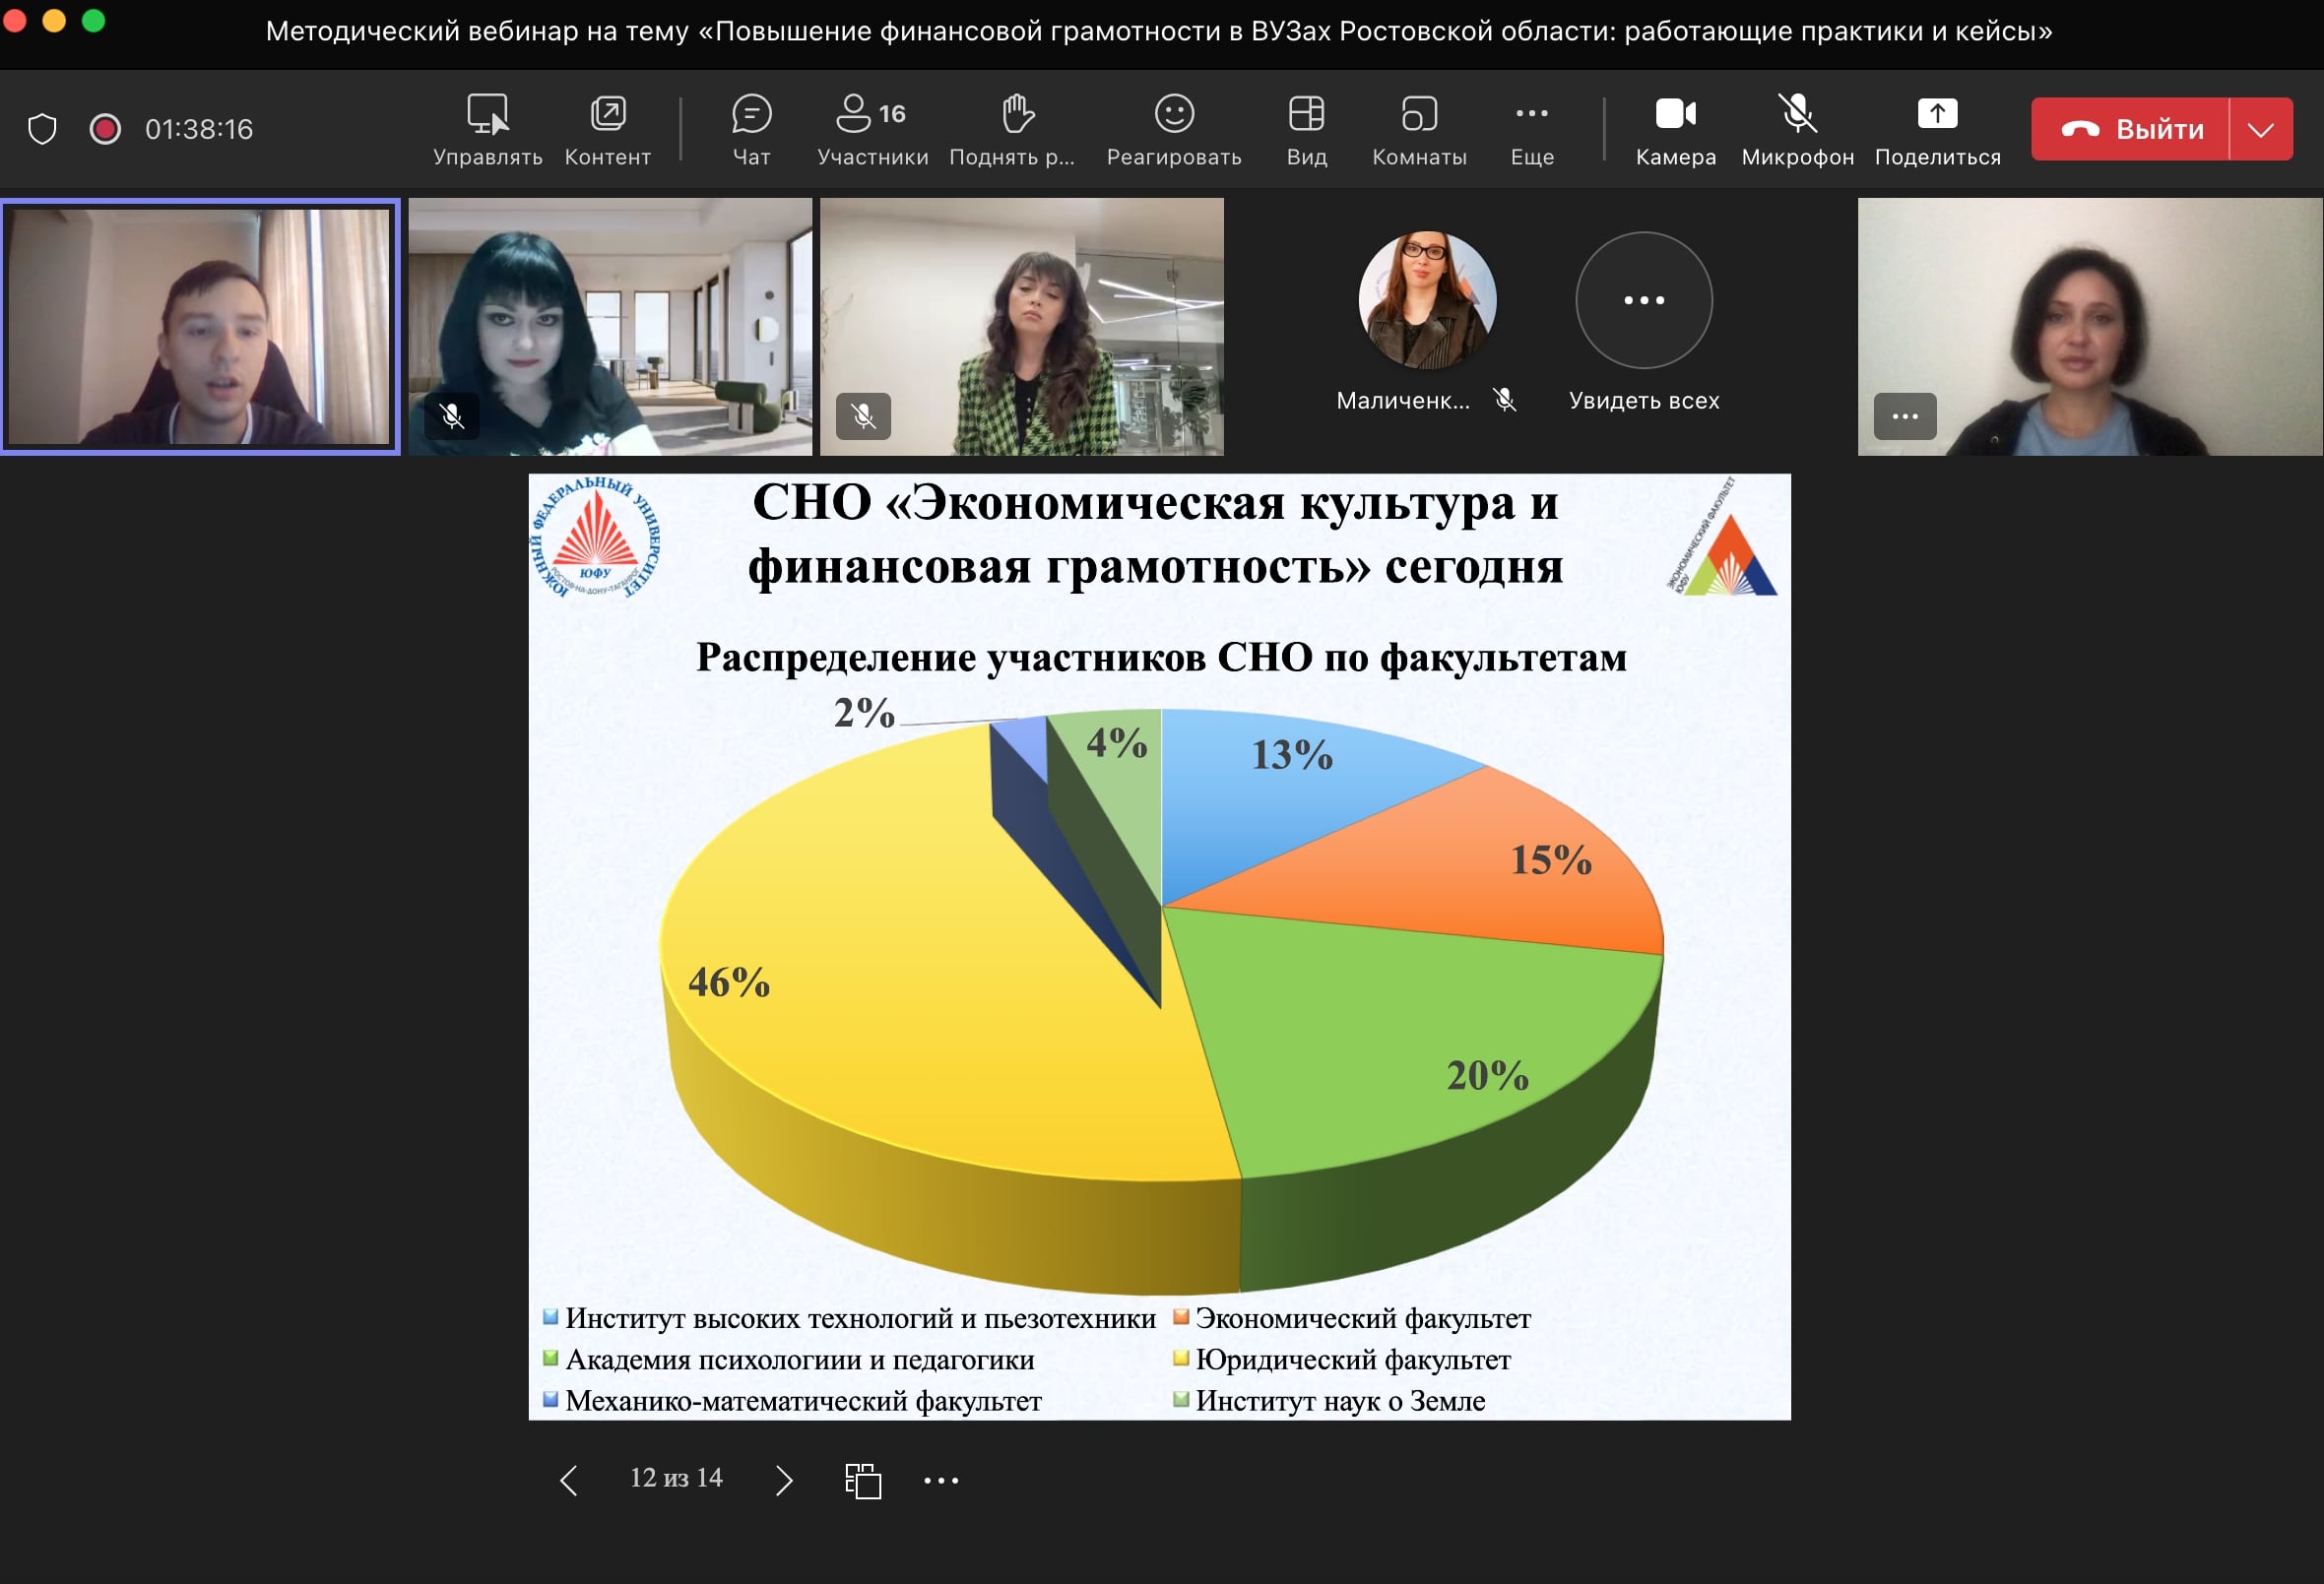Go to the previous slide
Viewport: 2324px width, 1584px height.
pos(568,1480)
